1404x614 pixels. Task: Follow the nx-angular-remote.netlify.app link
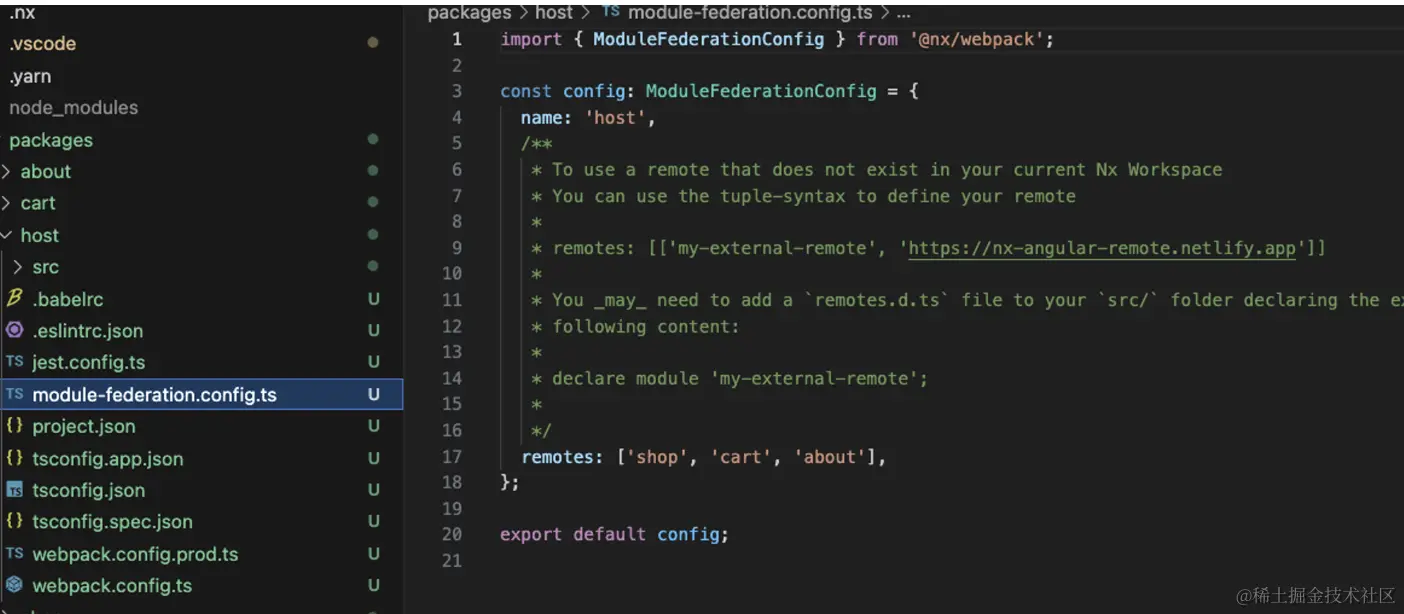point(1102,248)
